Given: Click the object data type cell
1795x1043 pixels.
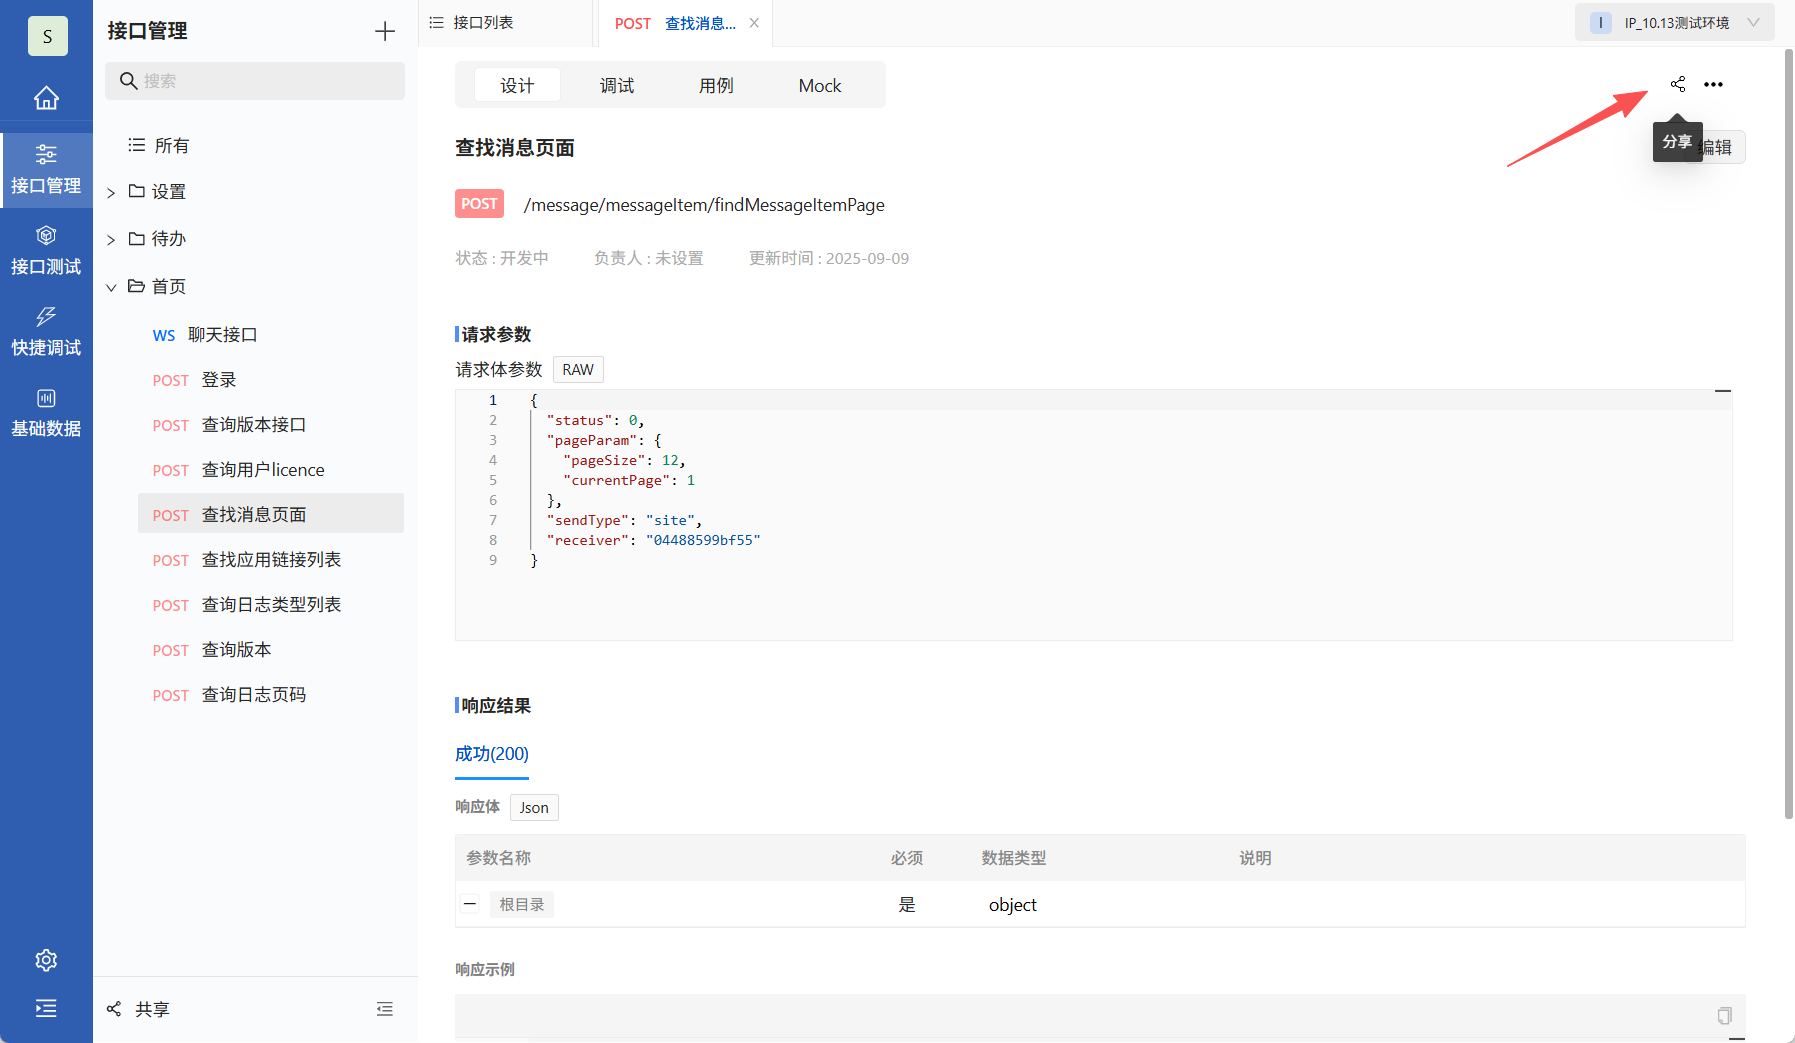Looking at the screenshot, I should click(x=1013, y=905).
